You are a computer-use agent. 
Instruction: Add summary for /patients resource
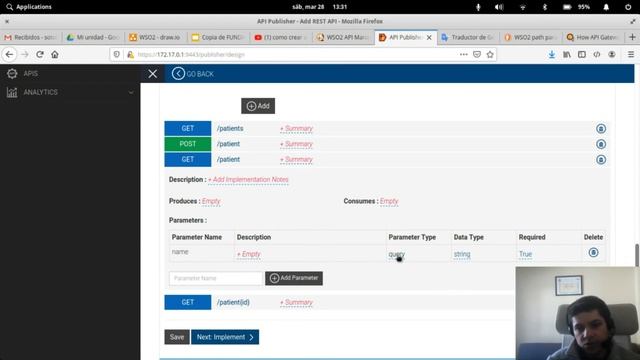tap(296, 129)
